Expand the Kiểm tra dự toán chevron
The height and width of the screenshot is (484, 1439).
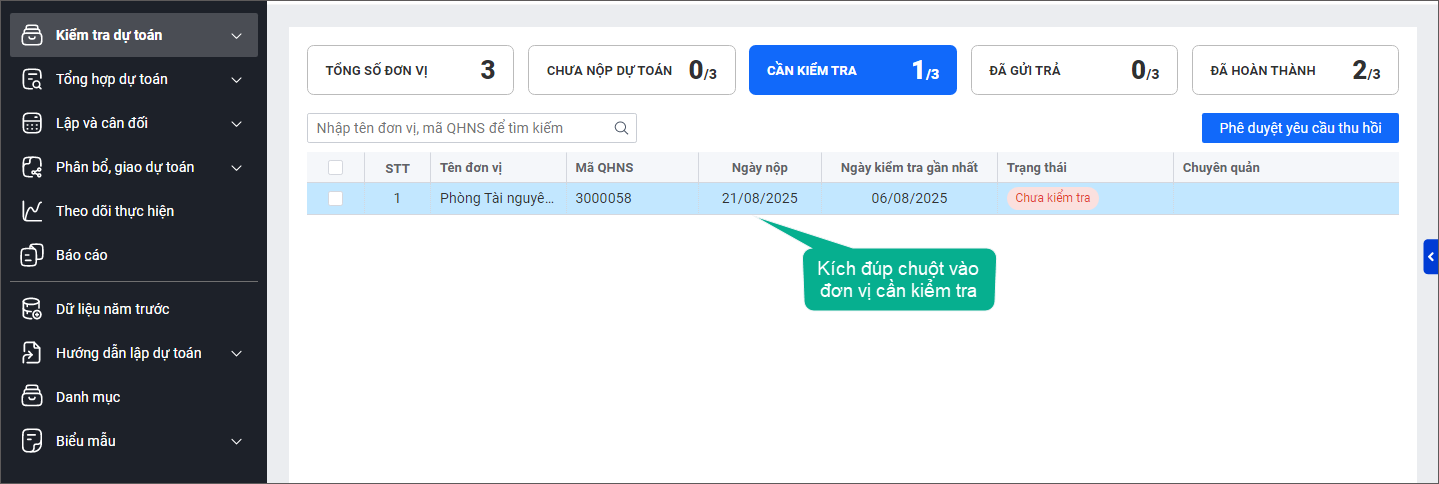[236, 36]
